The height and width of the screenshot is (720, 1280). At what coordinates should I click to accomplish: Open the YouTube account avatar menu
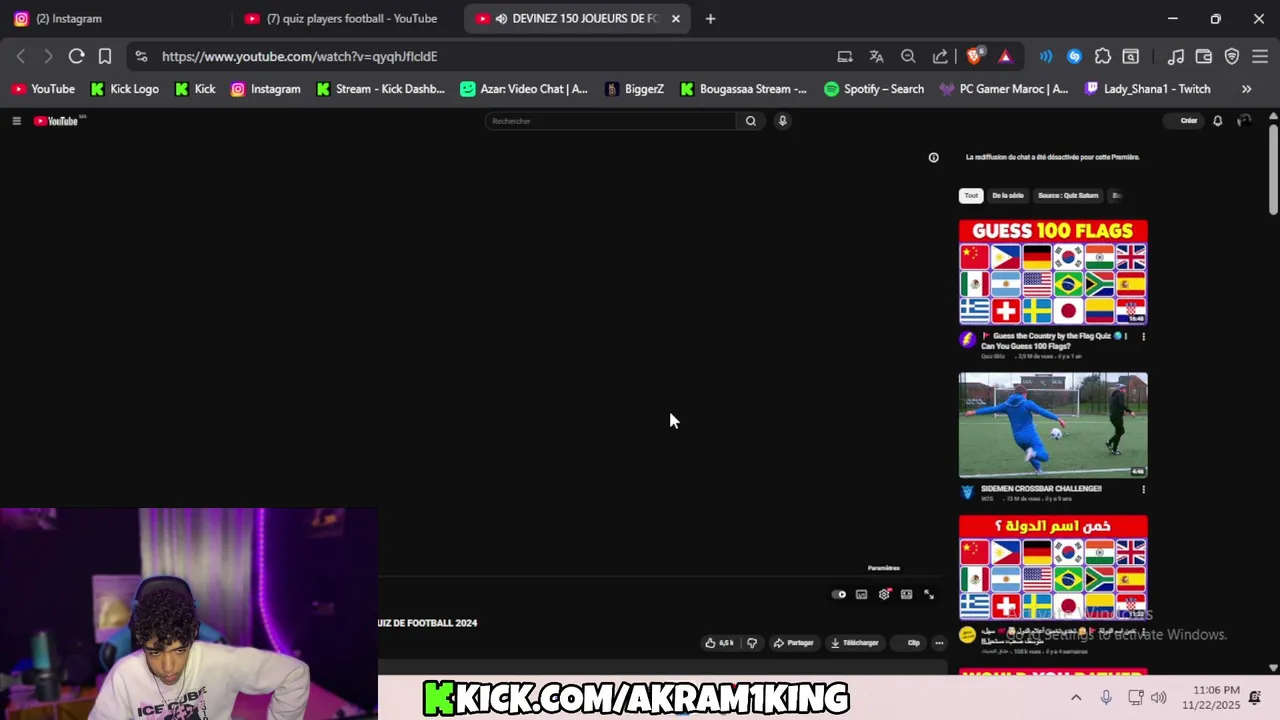click(x=1244, y=121)
